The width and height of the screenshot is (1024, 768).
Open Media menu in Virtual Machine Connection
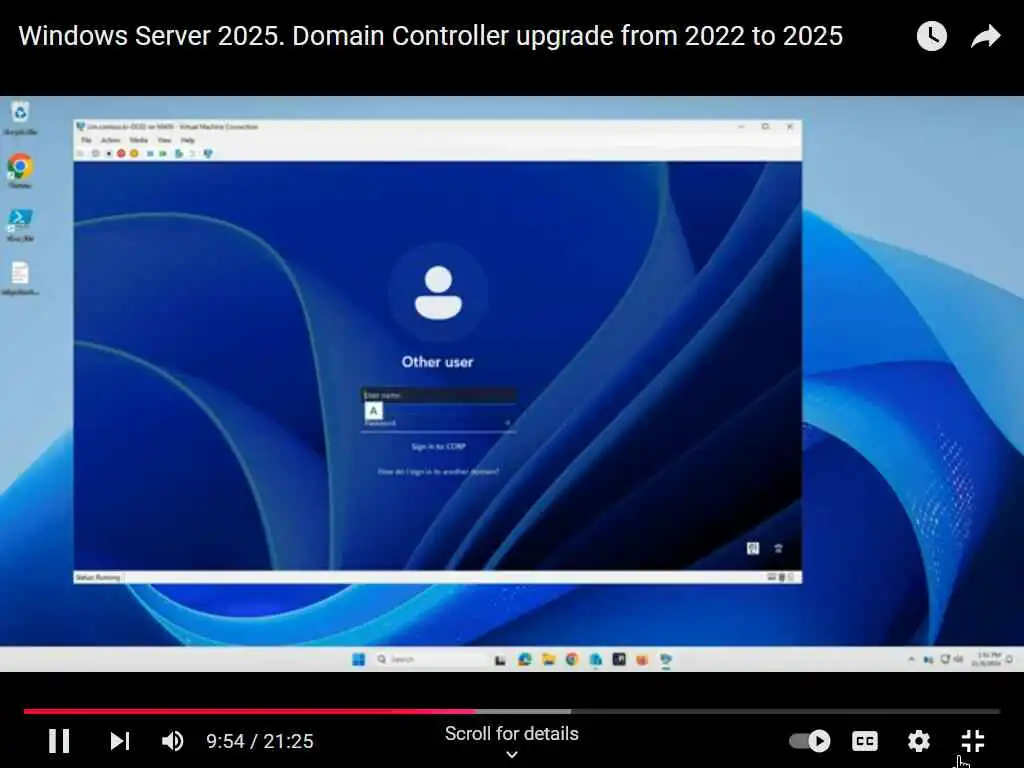(x=138, y=140)
